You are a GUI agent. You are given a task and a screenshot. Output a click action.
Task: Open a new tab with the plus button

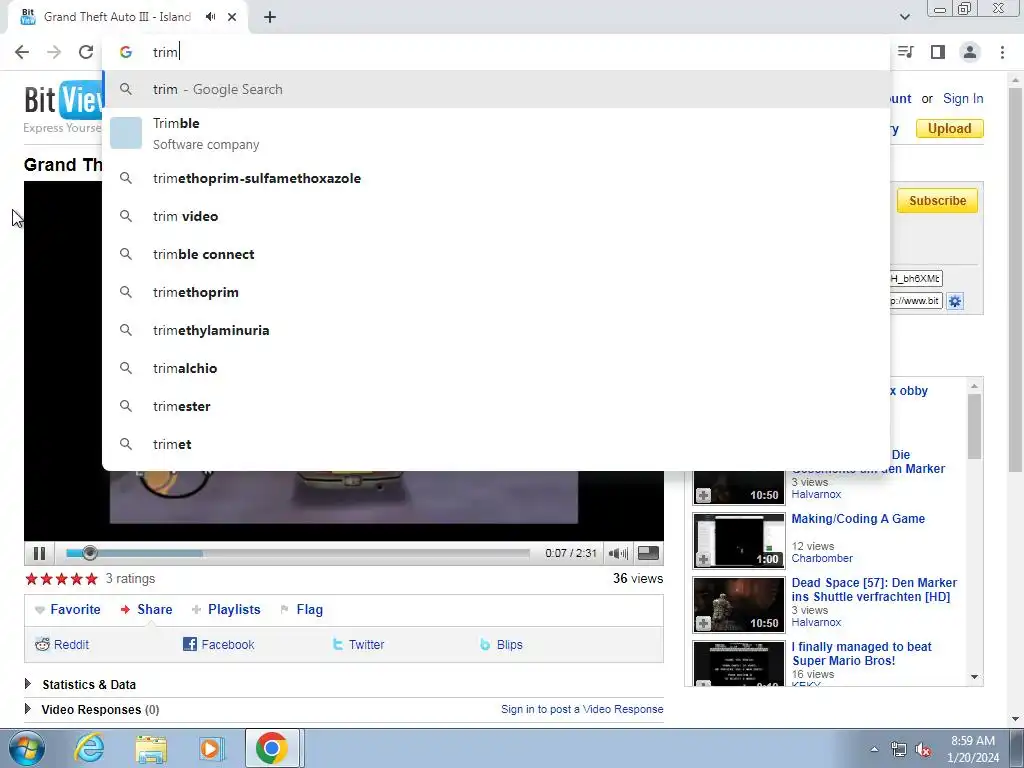(270, 17)
